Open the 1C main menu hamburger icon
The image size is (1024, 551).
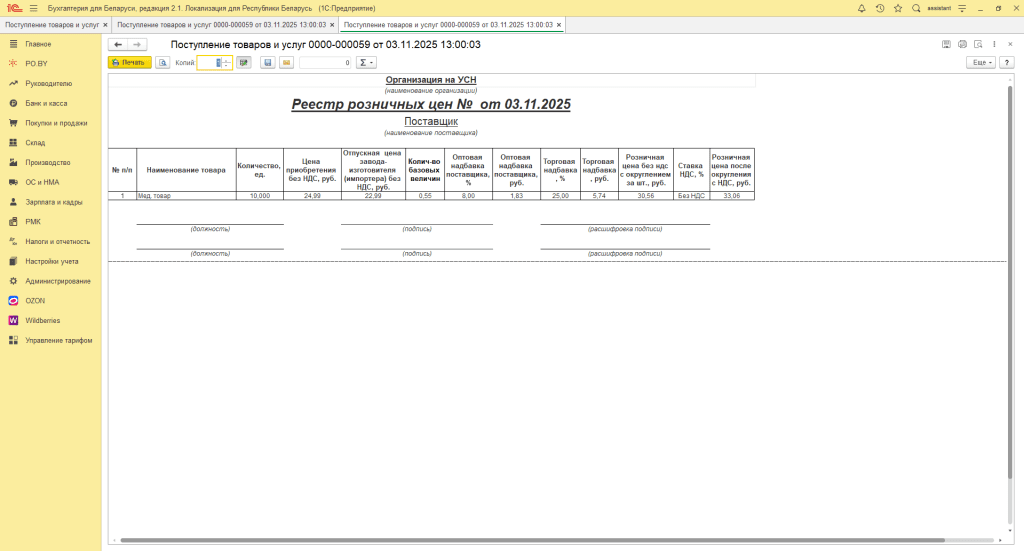tap(33, 8)
